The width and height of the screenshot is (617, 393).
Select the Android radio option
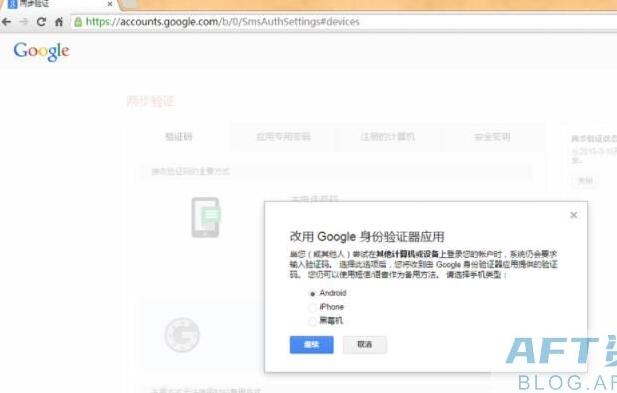click(312, 293)
